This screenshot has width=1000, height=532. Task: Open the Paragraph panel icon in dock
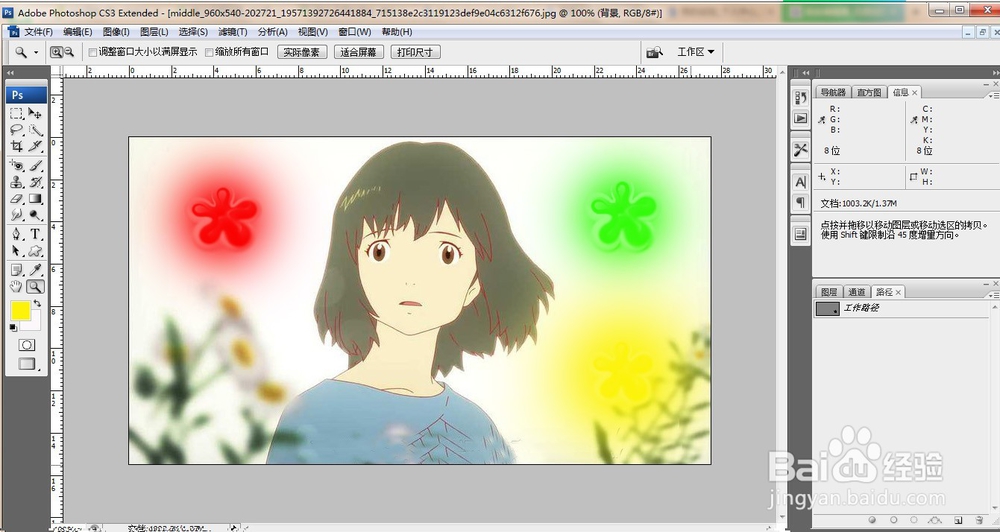(800, 203)
